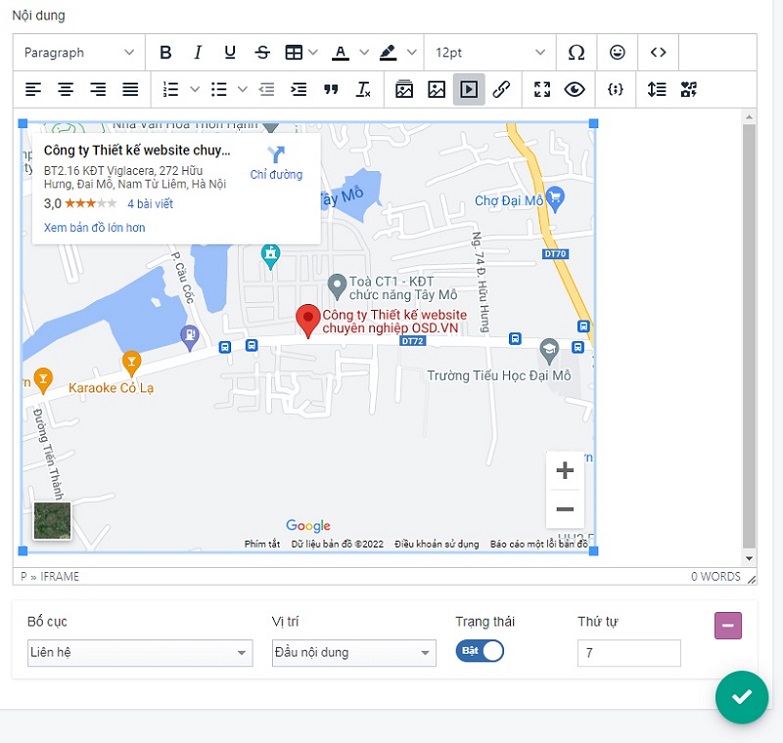Switch off the Trạng thái toggle
Viewport: 783px width, 743px height.
pos(480,651)
